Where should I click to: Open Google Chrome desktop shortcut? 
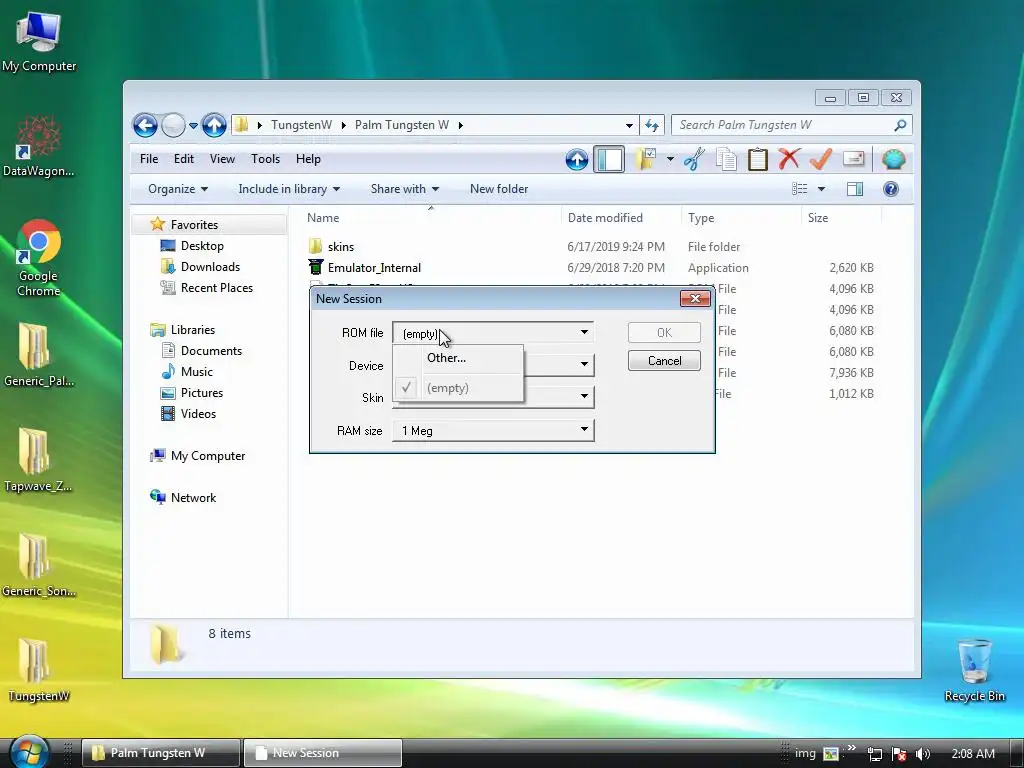(x=39, y=259)
